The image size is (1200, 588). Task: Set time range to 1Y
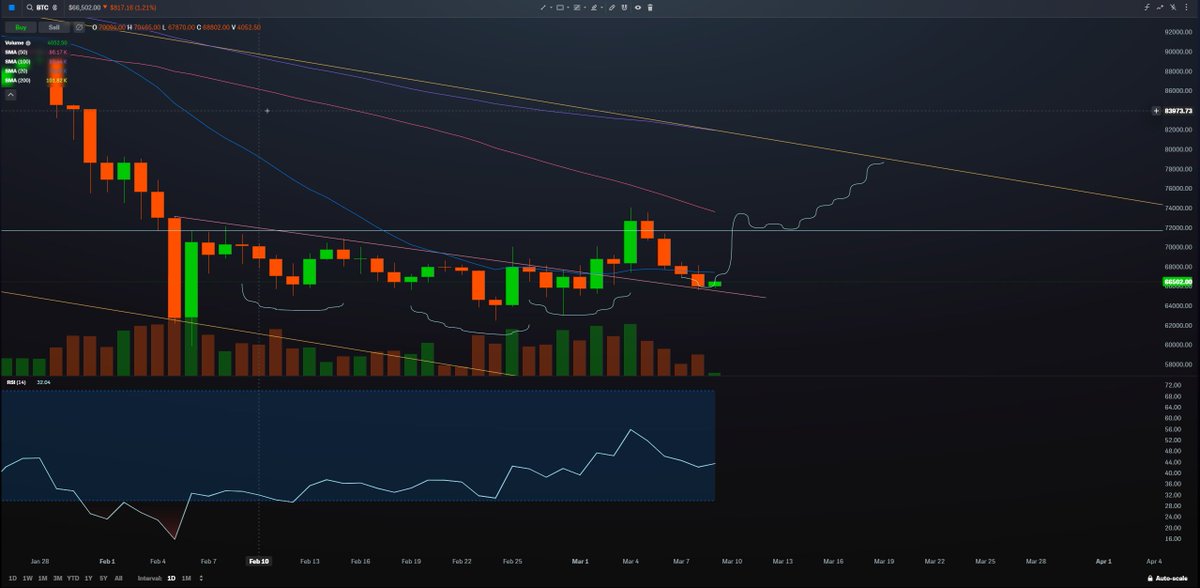pyautogui.click(x=88, y=578)
